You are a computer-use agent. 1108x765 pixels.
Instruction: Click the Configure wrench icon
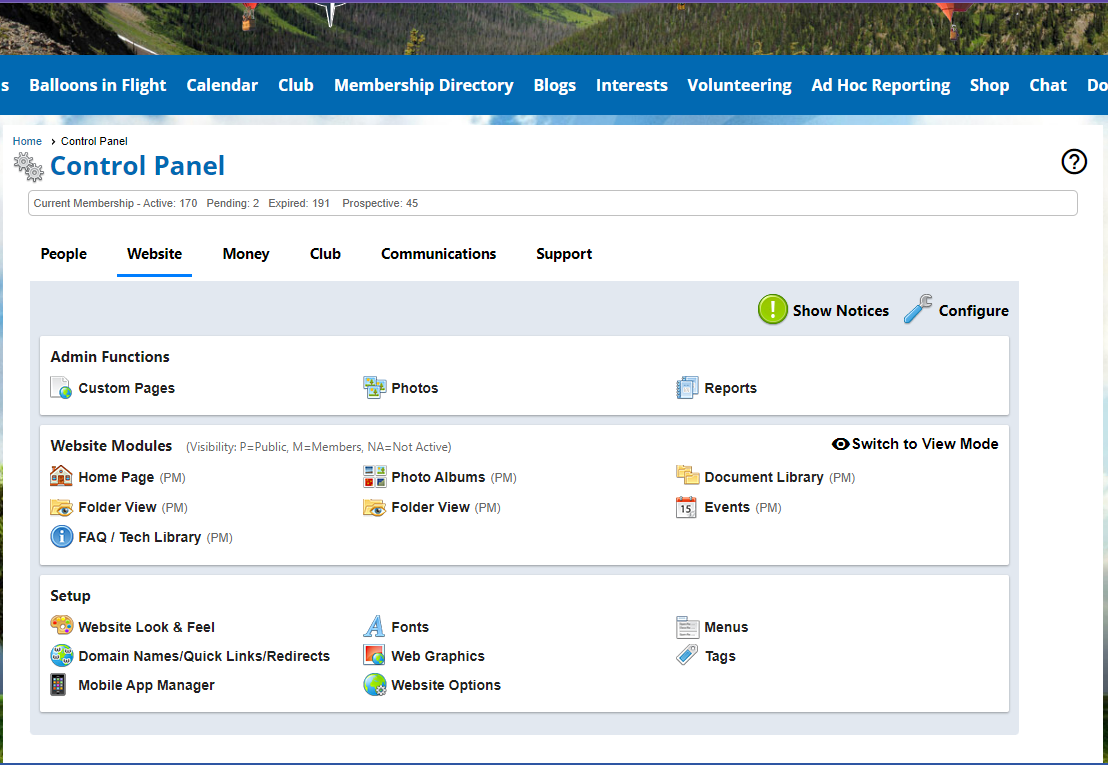click(x=918, y=310)
